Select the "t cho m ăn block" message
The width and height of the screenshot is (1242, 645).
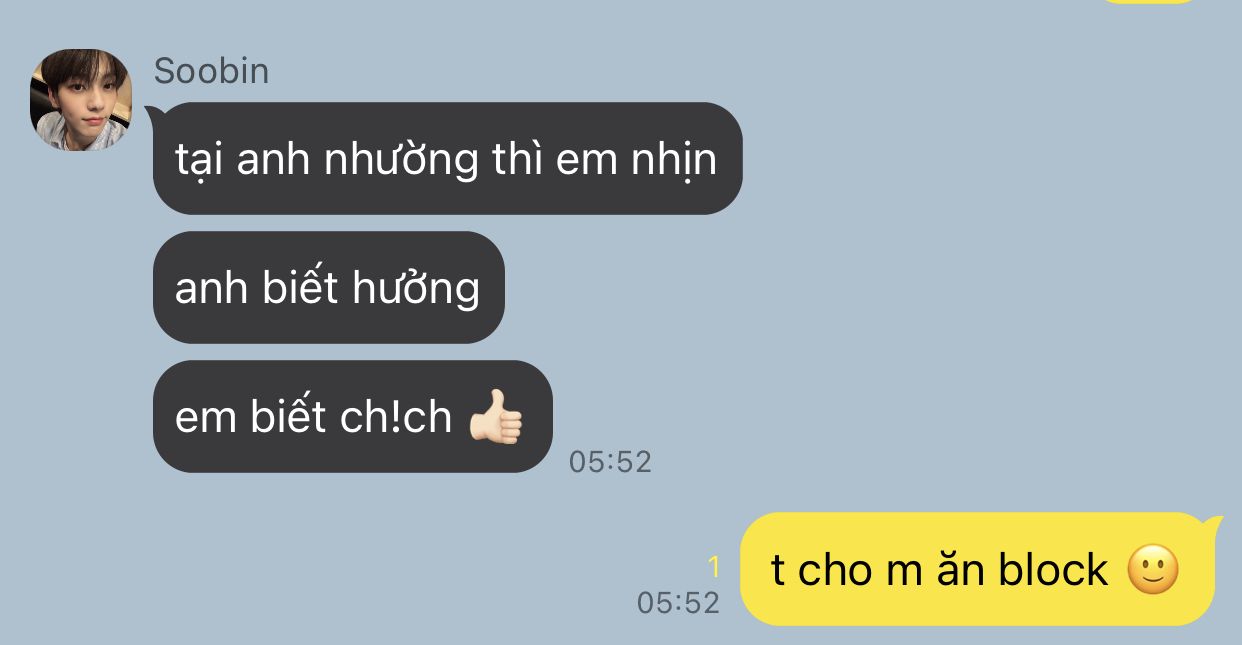point(977,569)
